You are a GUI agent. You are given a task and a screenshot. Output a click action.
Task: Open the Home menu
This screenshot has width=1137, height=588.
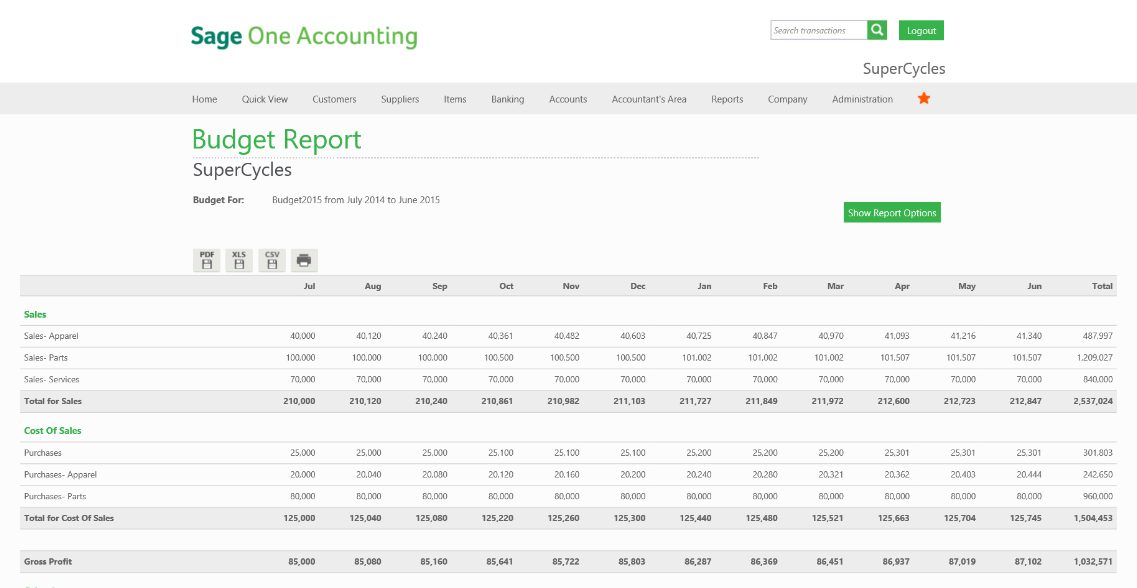(x=204, y=99)
